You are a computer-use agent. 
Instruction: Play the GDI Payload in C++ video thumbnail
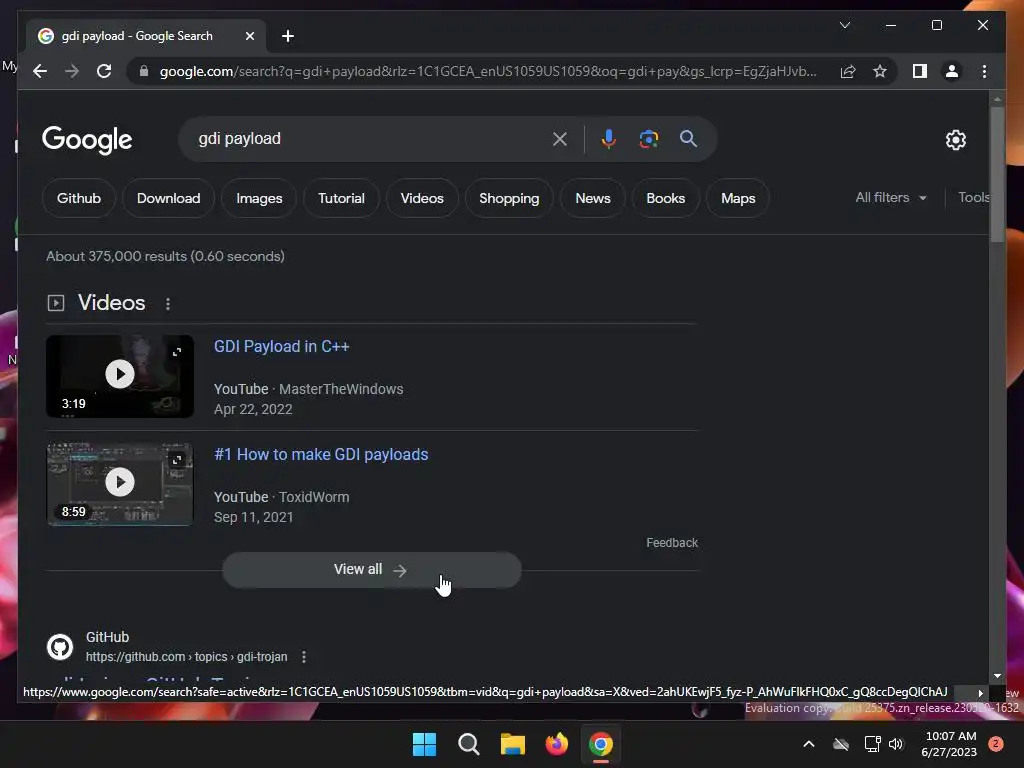(x=120, y=376)
